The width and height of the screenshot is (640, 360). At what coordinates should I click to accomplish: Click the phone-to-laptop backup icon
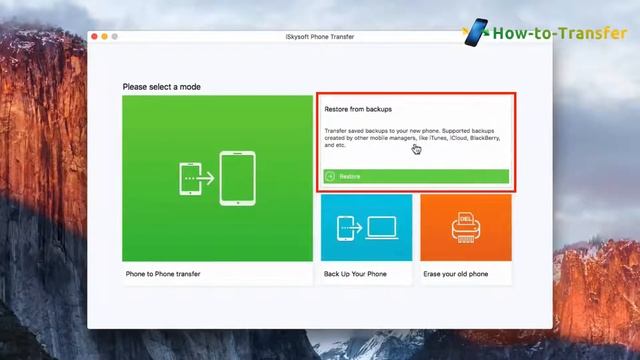pyautogui.click(x=367, y=228)
